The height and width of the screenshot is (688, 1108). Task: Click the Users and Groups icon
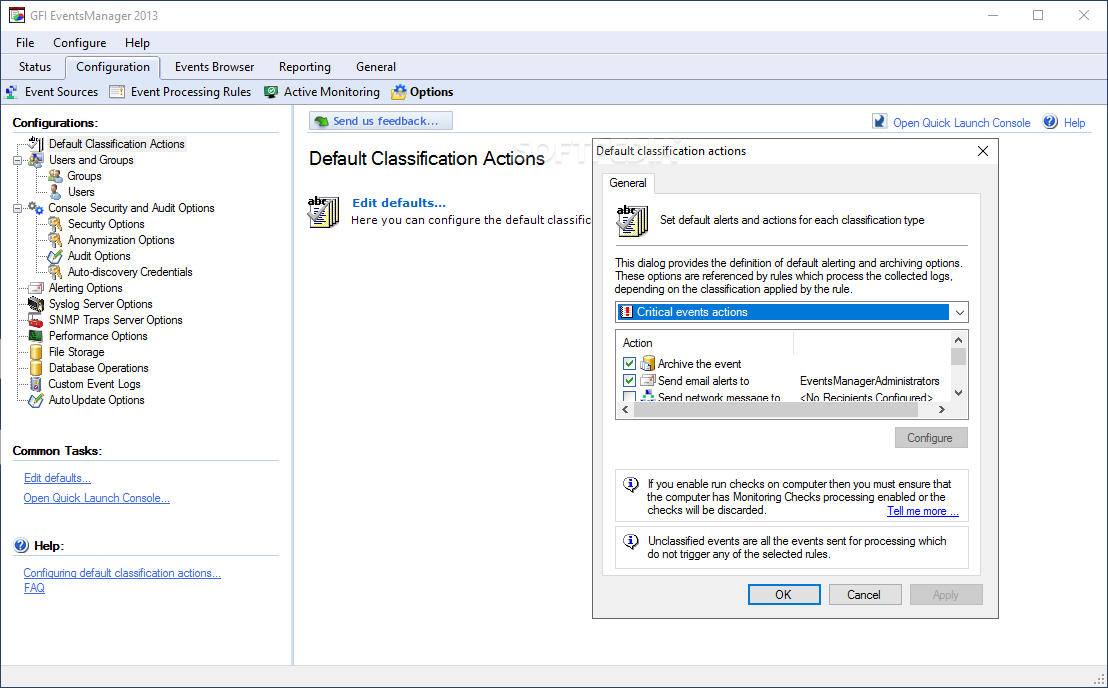(x=36, y=160)
